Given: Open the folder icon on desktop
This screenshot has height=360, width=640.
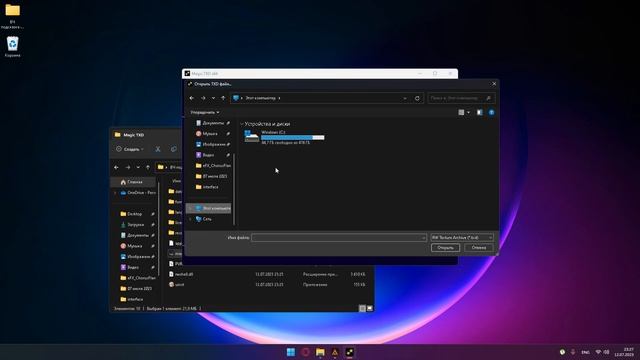Looking at the screenshot, I should pyautogui.click(x=13, y=16).
